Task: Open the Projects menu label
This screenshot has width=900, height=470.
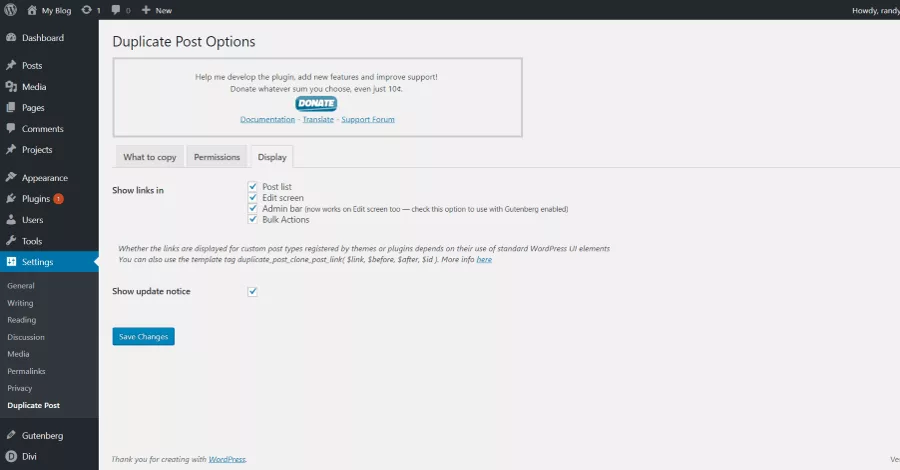Action: point(37,149)
